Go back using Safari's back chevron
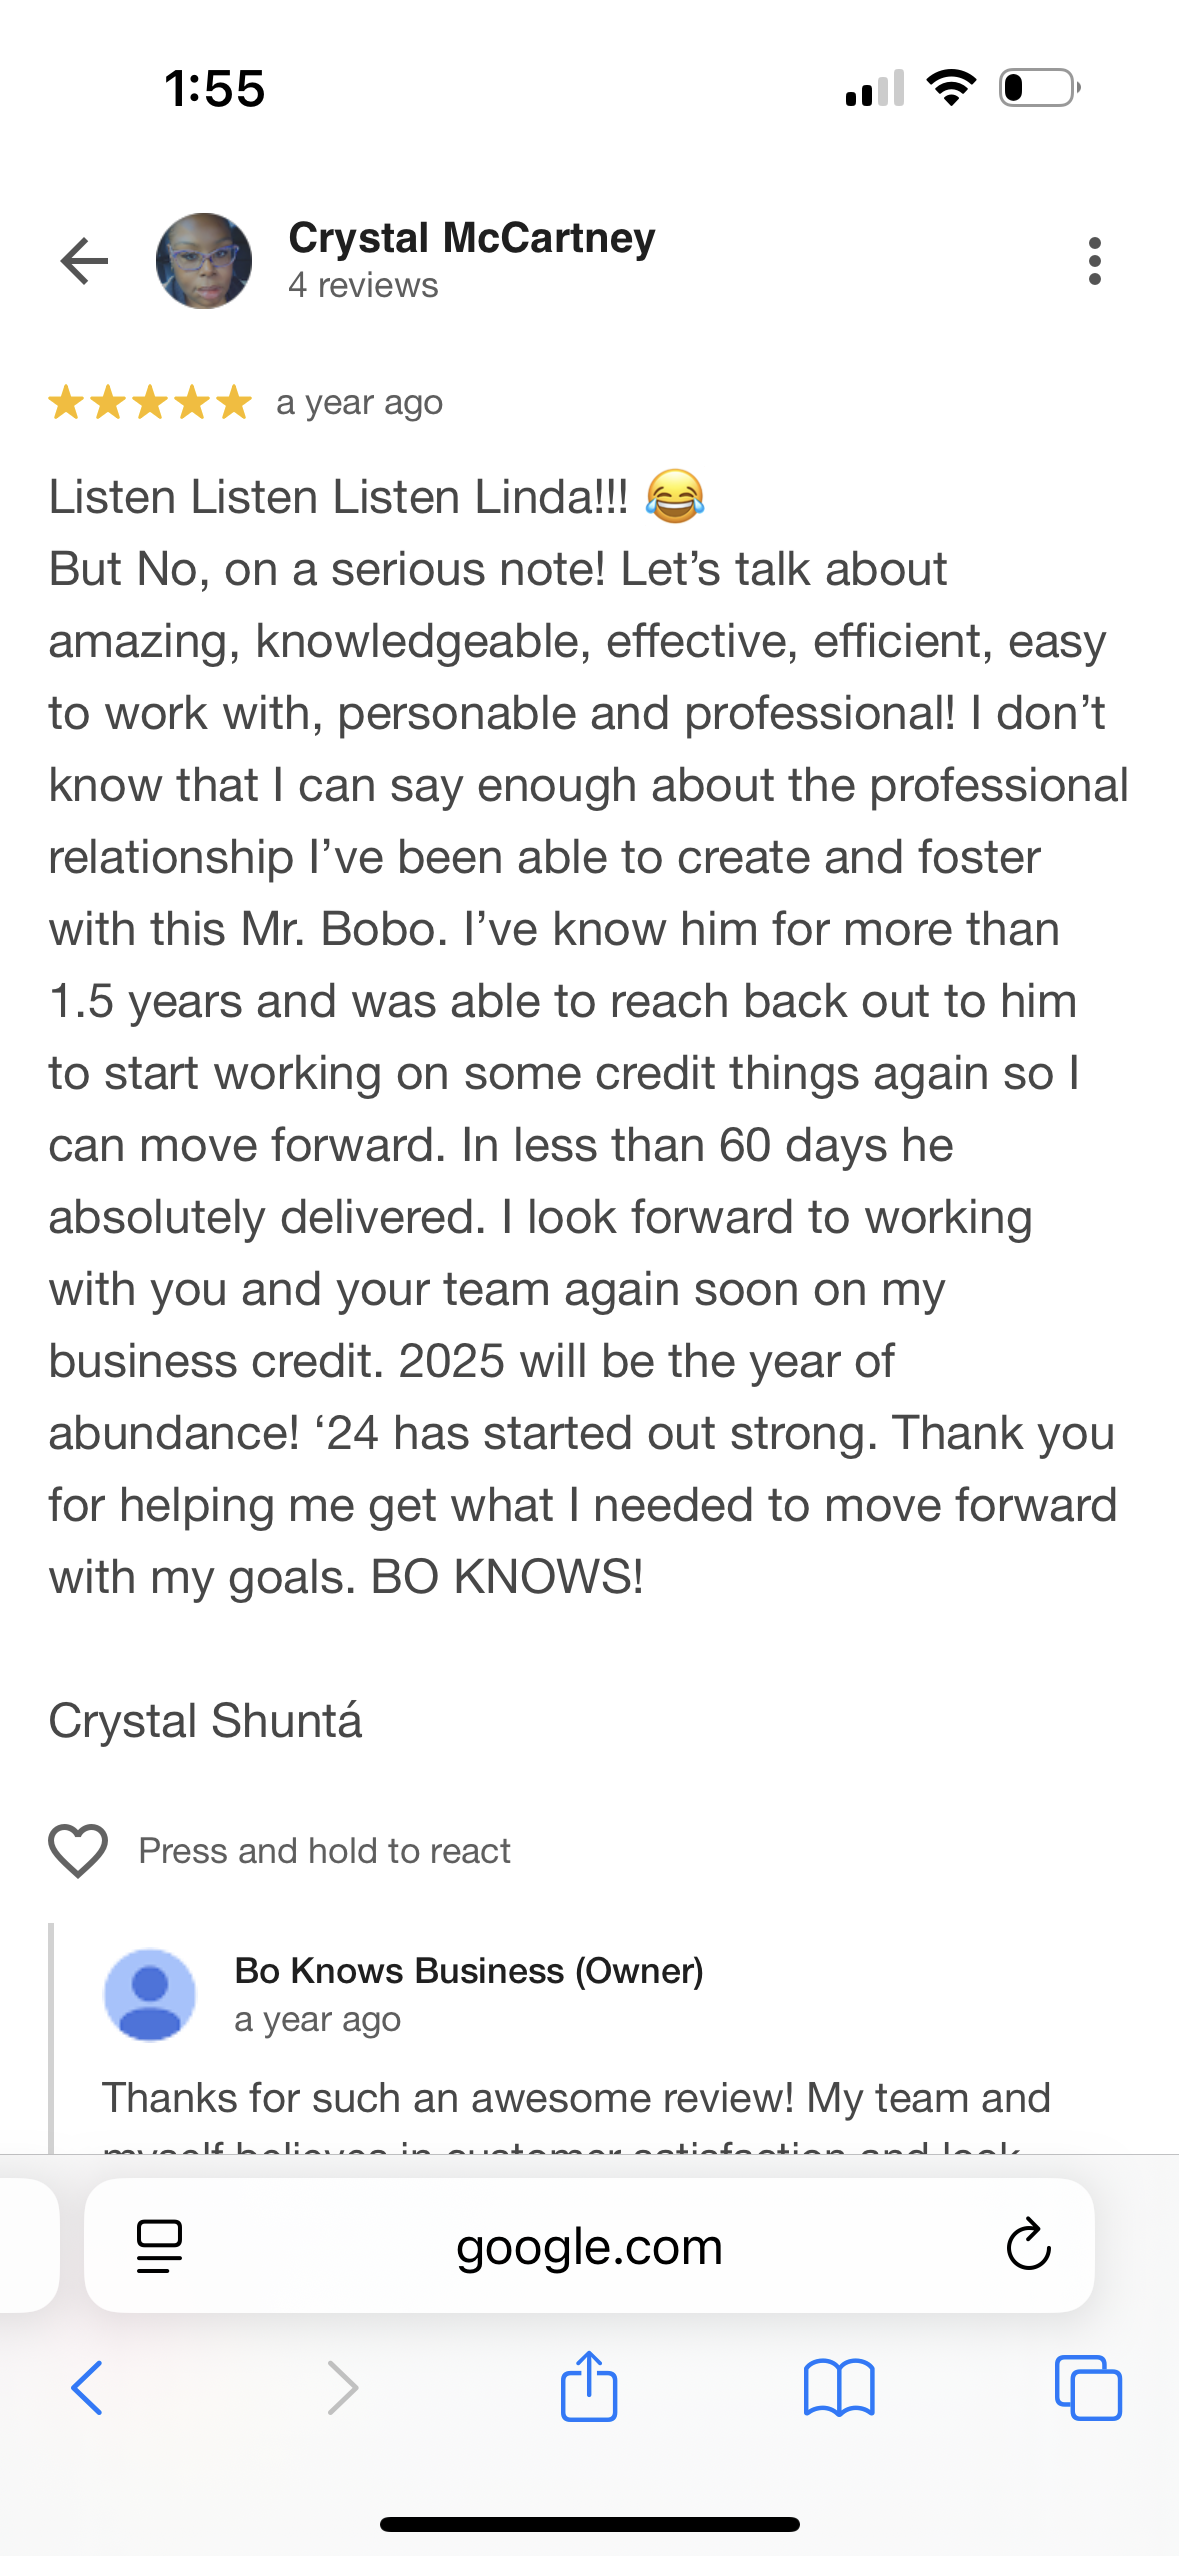The image size is (1179, 2556). 87,2388
